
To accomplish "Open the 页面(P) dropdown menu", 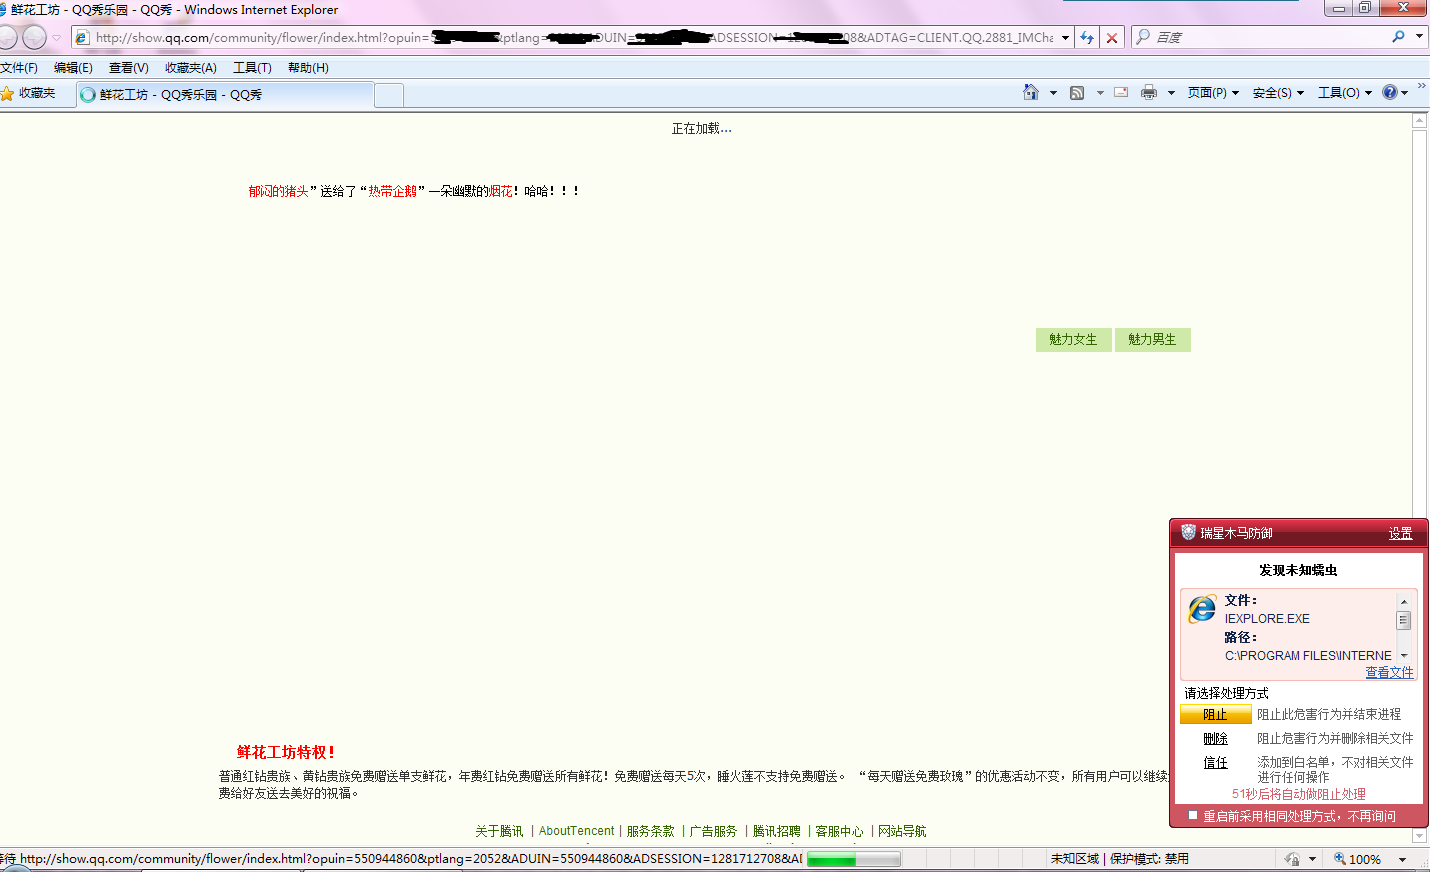I will click(1213, 93).
